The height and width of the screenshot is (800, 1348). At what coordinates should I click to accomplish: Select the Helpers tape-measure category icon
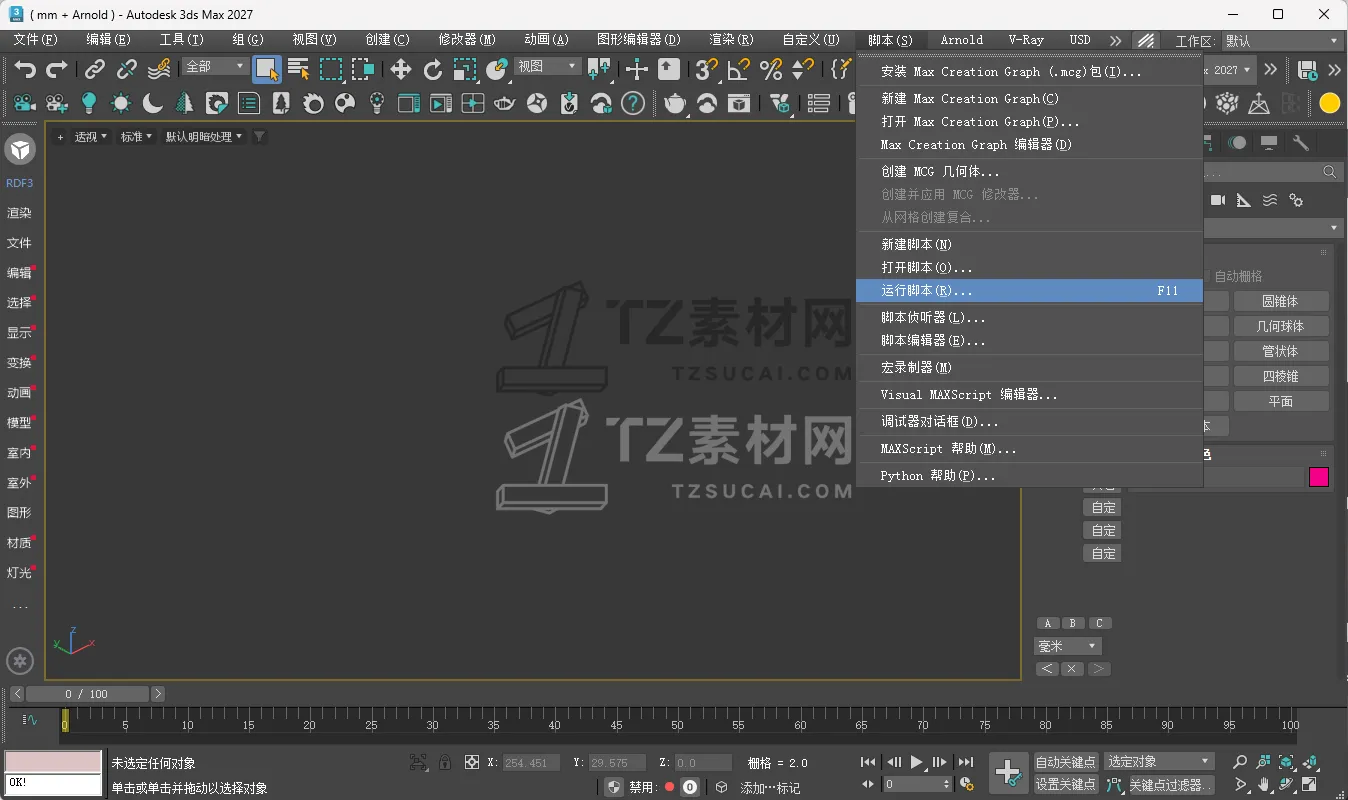[x=1244, y=200]
